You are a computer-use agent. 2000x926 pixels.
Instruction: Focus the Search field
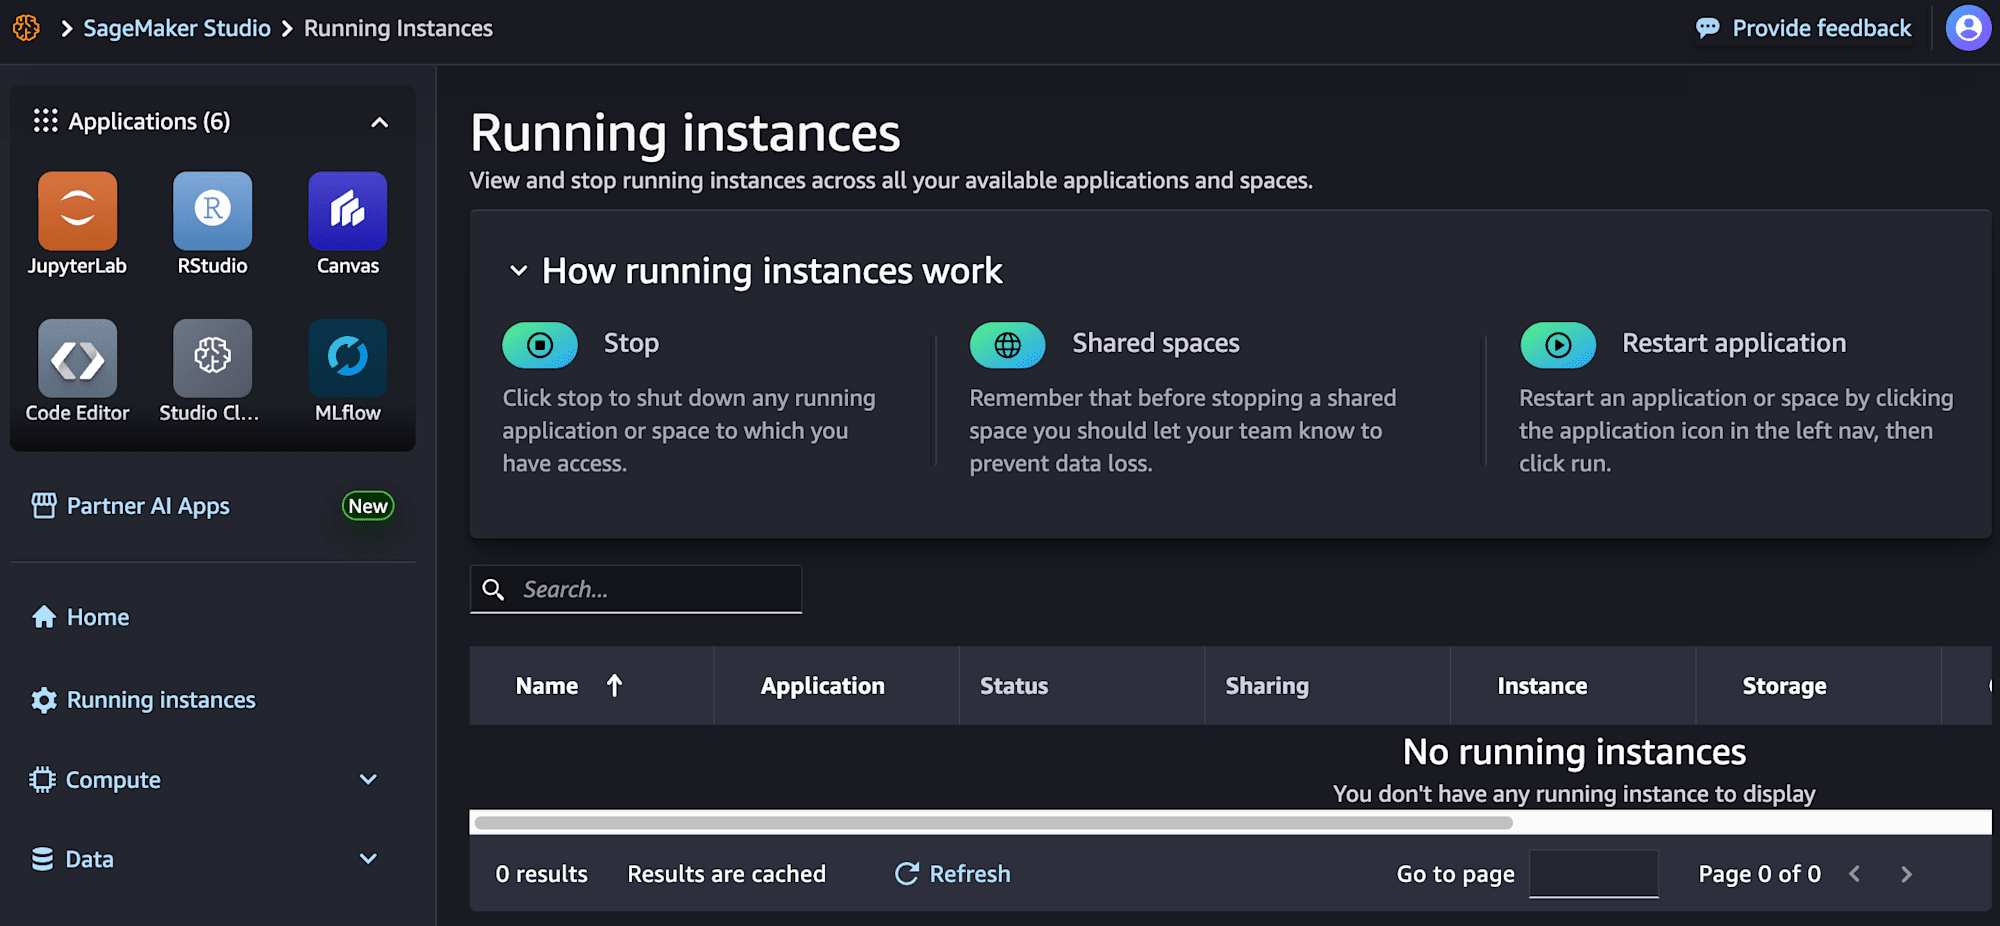(x=636, y=589)
